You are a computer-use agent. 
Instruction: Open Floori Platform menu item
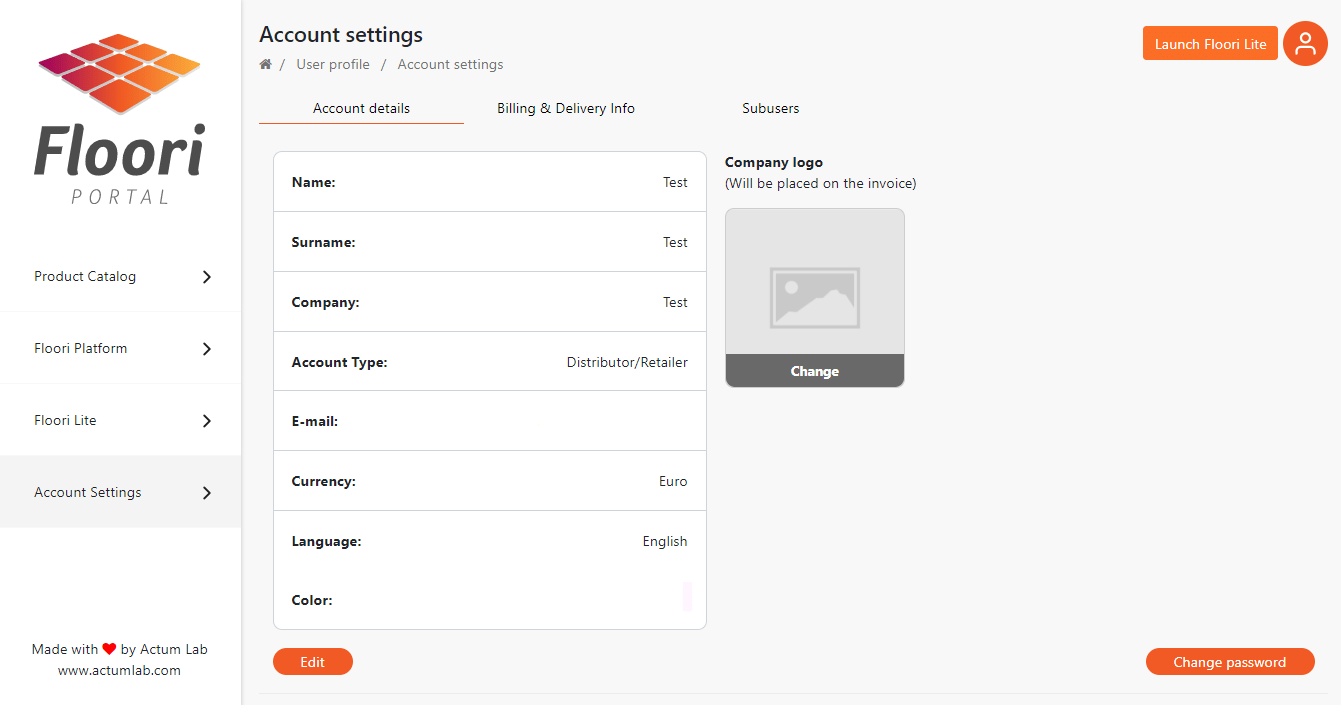120,348
